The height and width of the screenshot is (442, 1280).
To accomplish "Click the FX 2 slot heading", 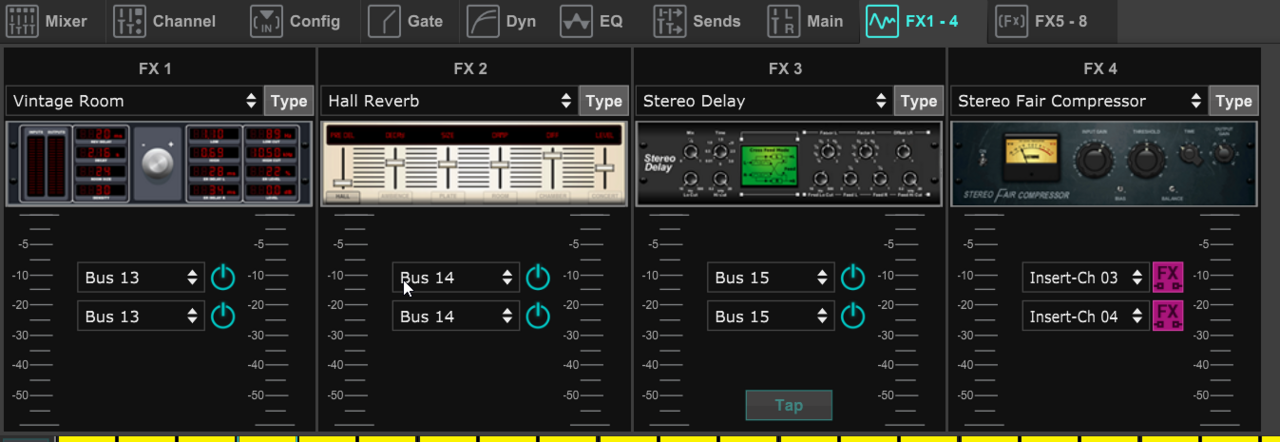I will coord(470,69).
